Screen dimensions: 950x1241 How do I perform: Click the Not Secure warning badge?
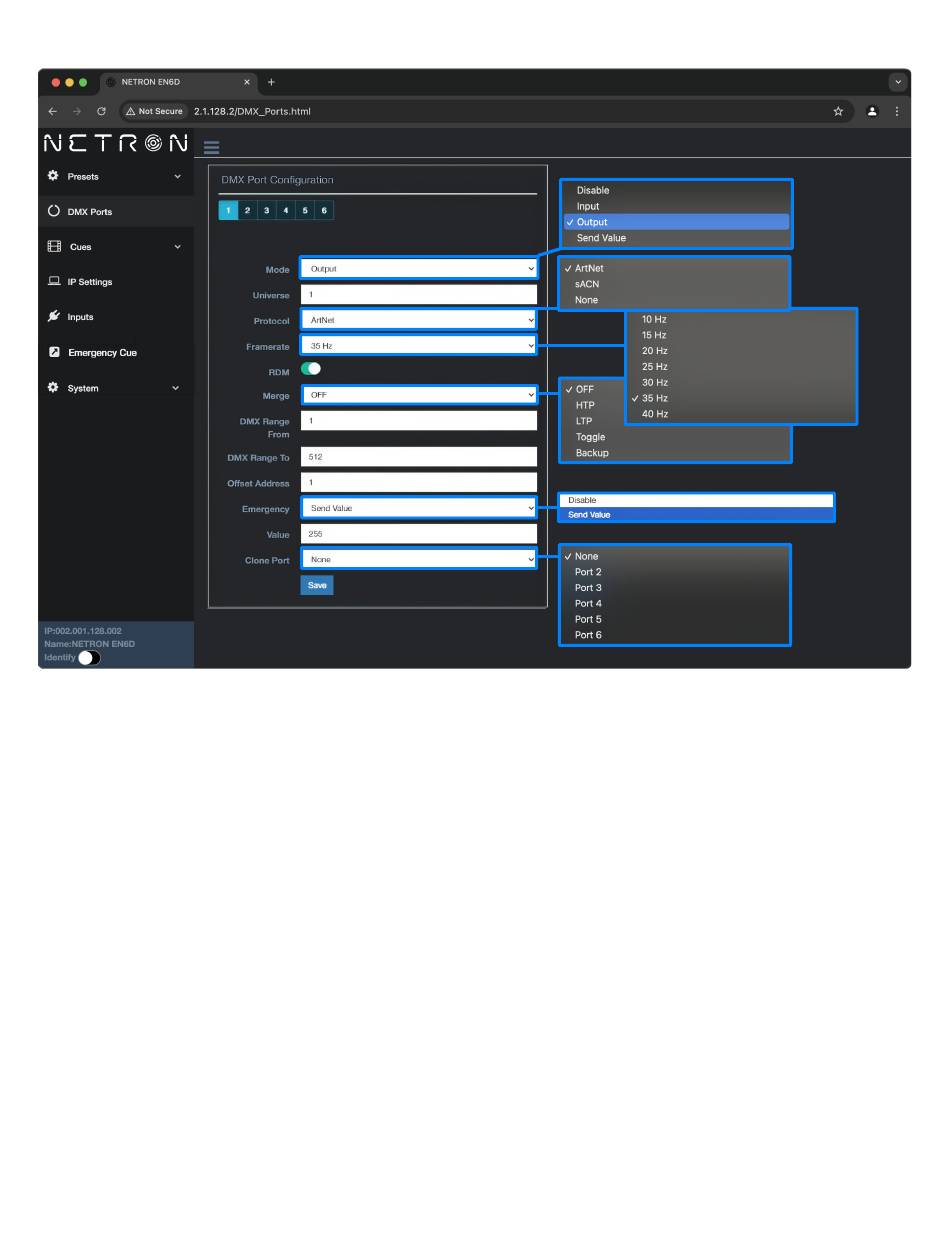[154, 111]
